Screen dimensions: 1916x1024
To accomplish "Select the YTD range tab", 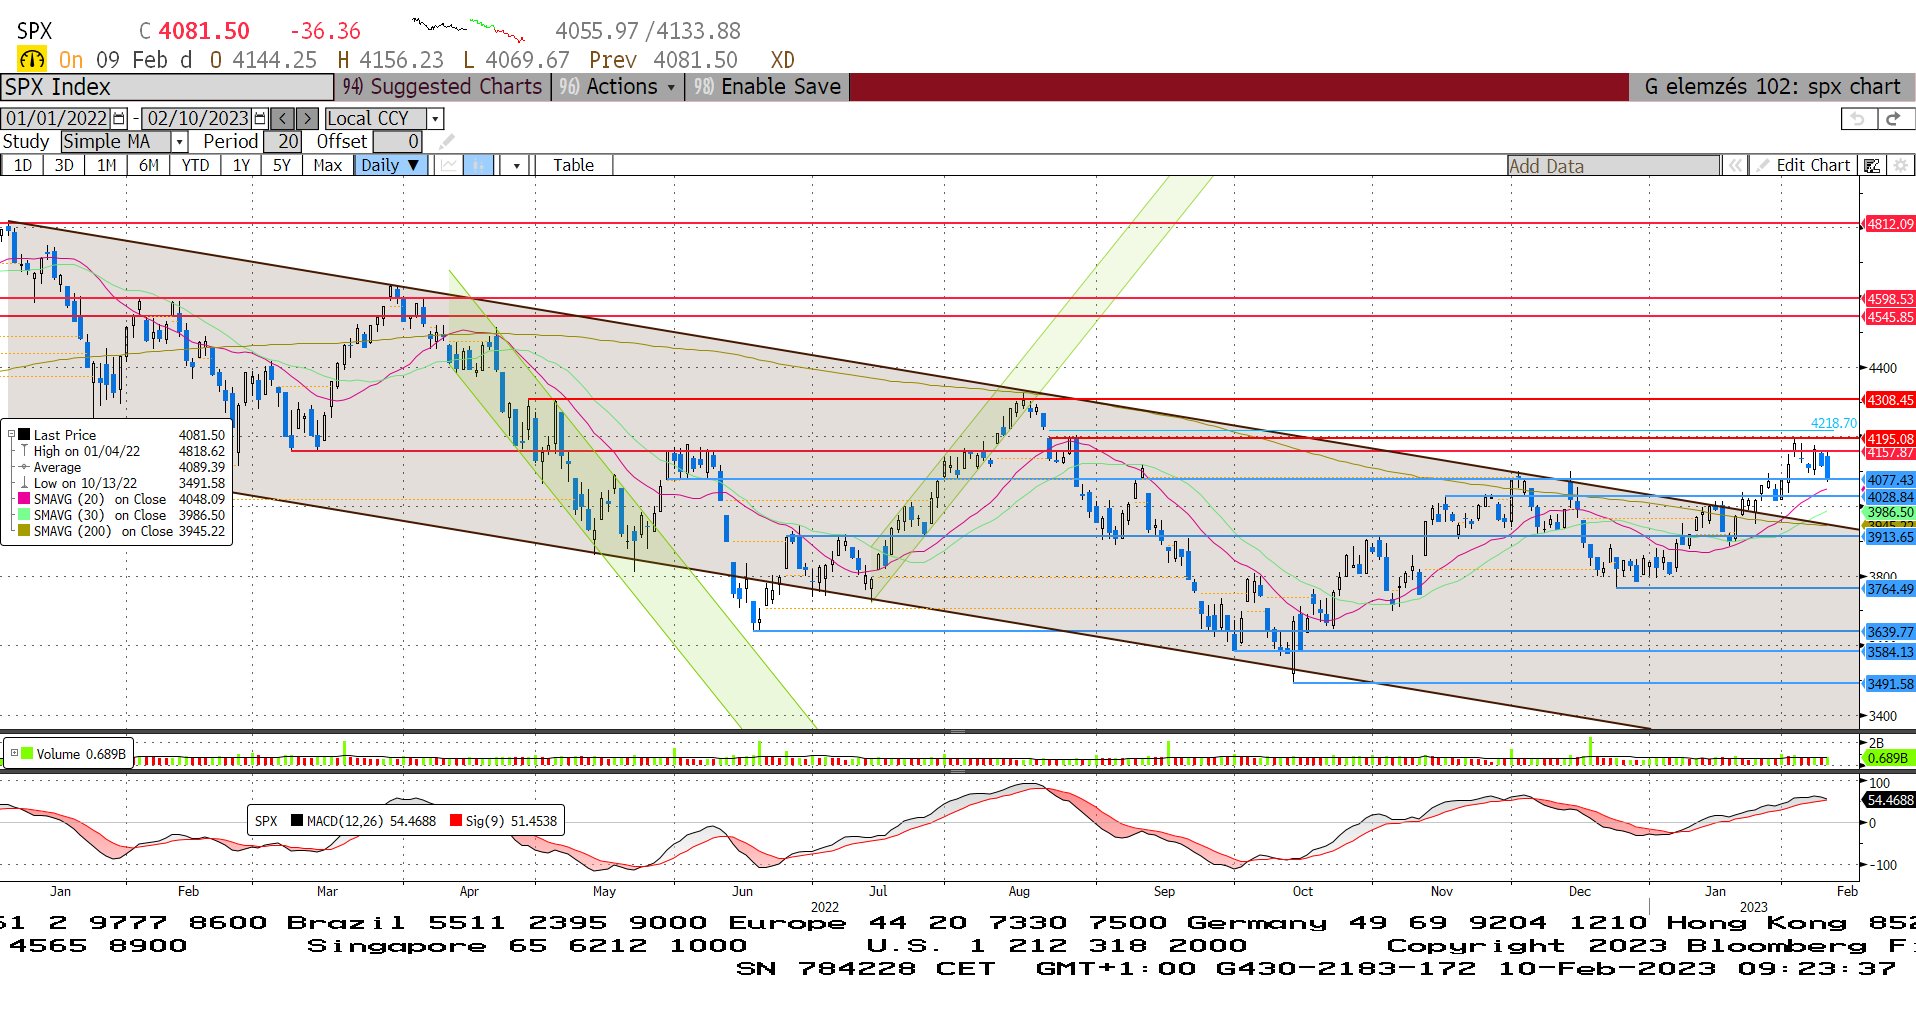I will (x=195, y=165).
